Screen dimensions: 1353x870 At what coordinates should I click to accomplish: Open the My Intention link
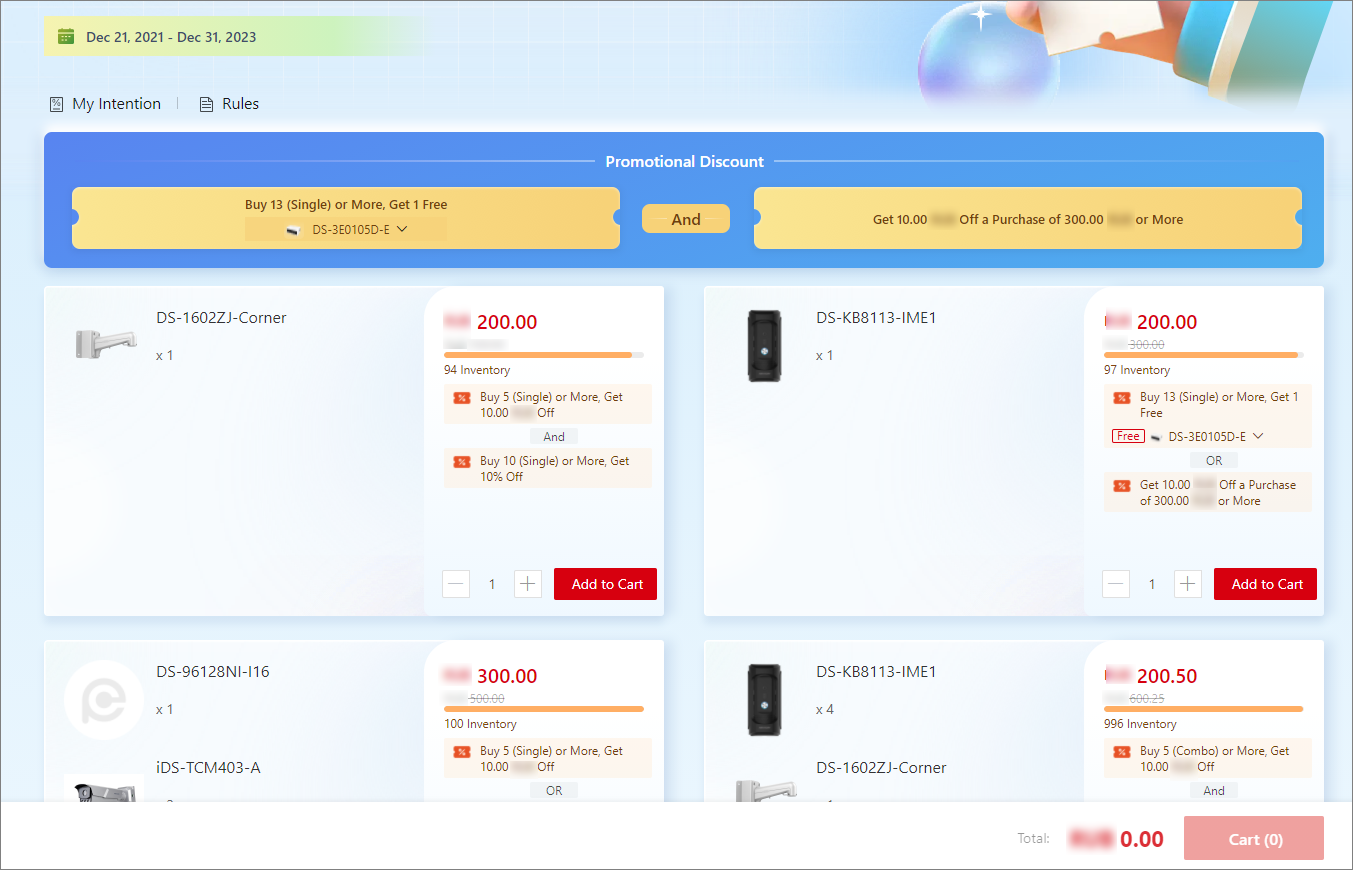pos(105,104)
